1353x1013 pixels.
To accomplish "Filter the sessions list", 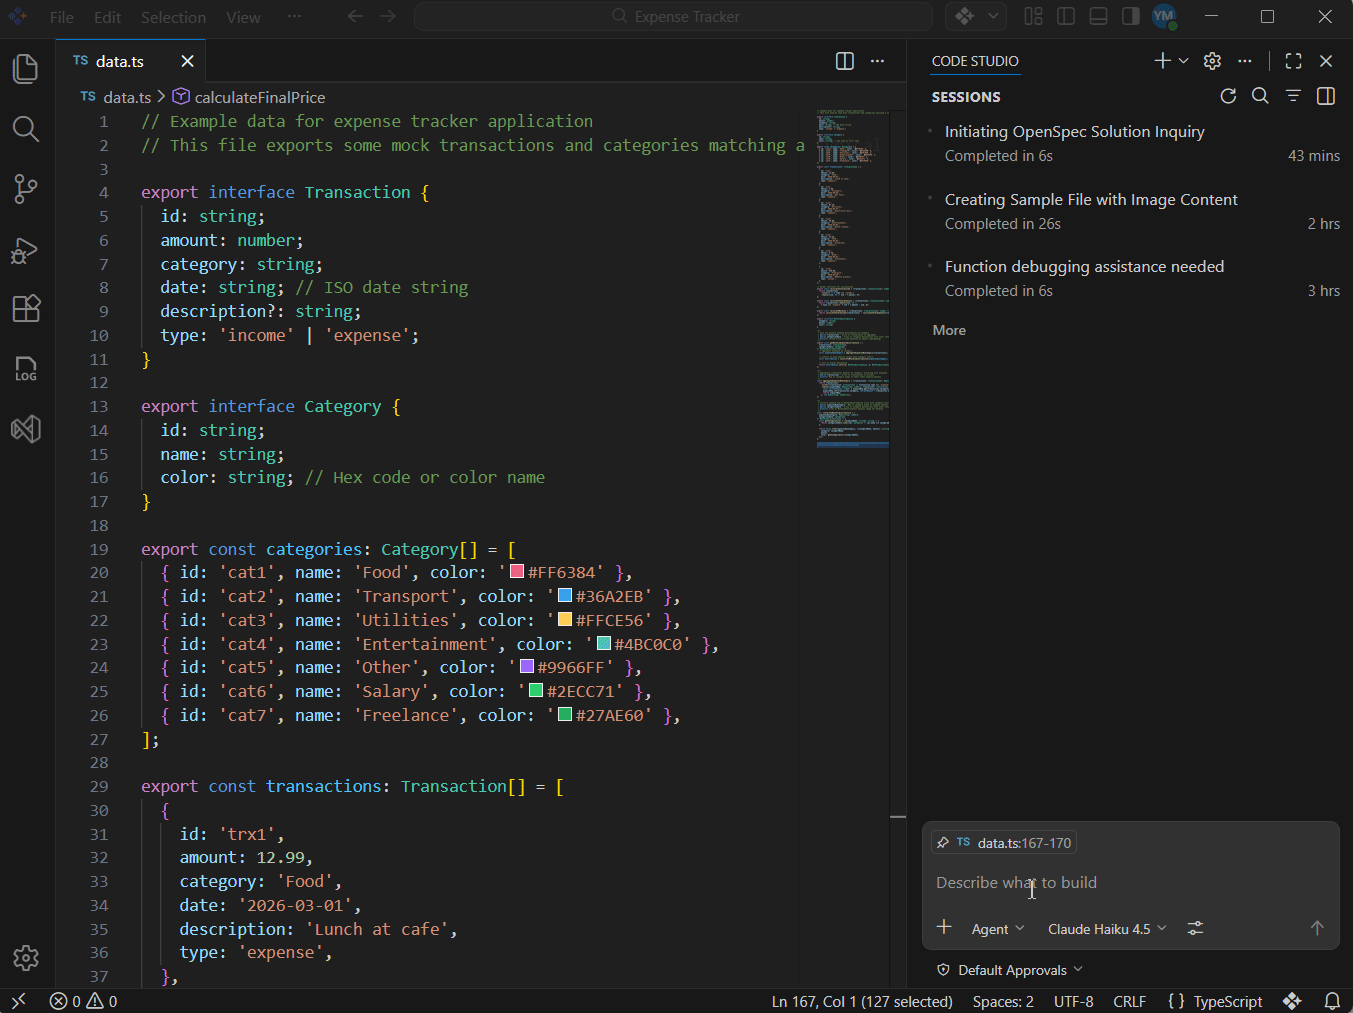I will 1293,96.
